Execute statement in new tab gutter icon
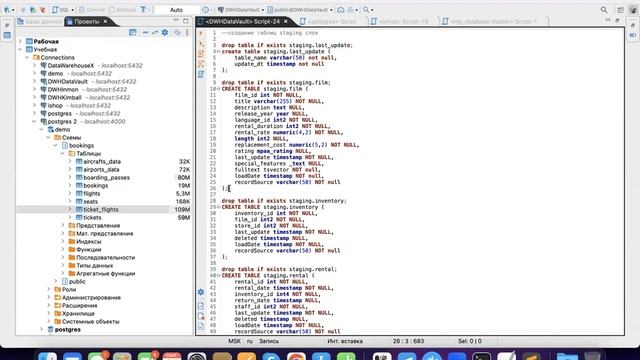 [201, 44]
